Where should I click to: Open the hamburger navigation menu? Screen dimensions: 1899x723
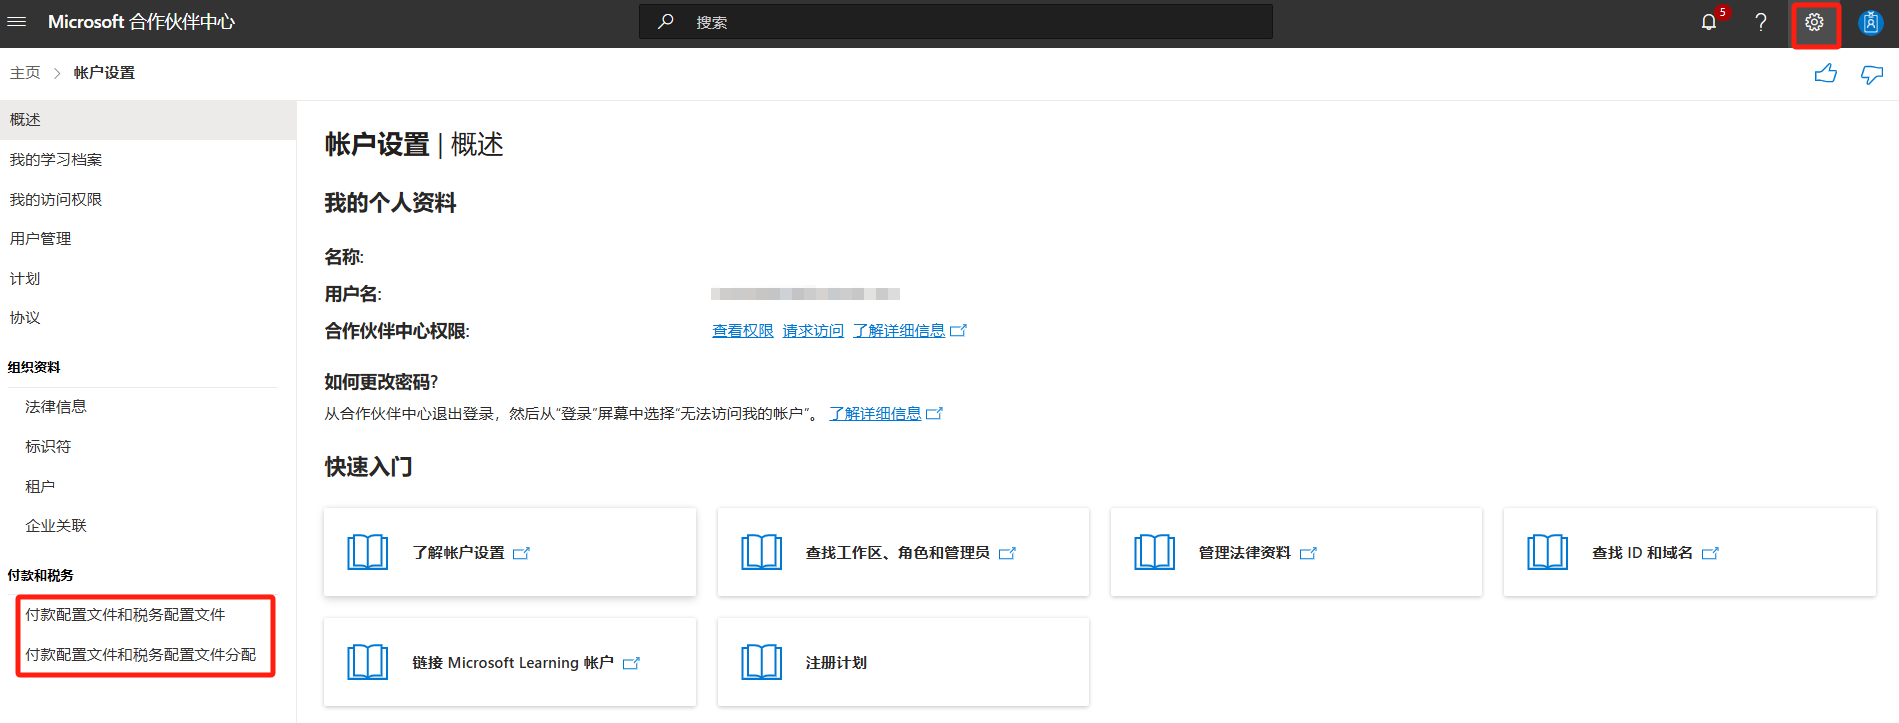pos(17,22)
